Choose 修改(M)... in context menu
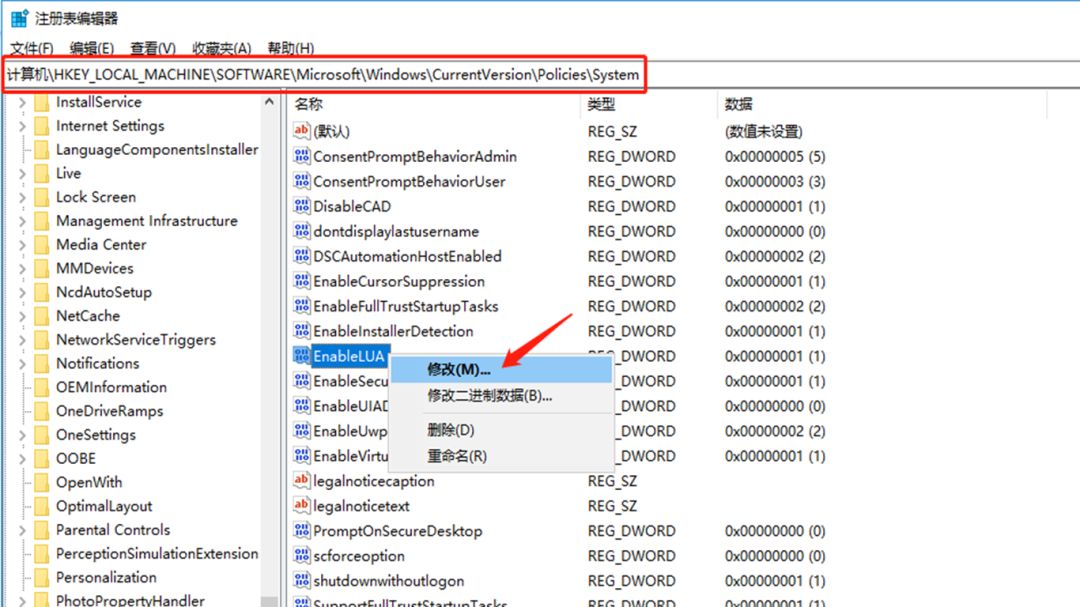Image resolution: width=1080 pixels, height=607 pixels. click(x=501, y=369)
